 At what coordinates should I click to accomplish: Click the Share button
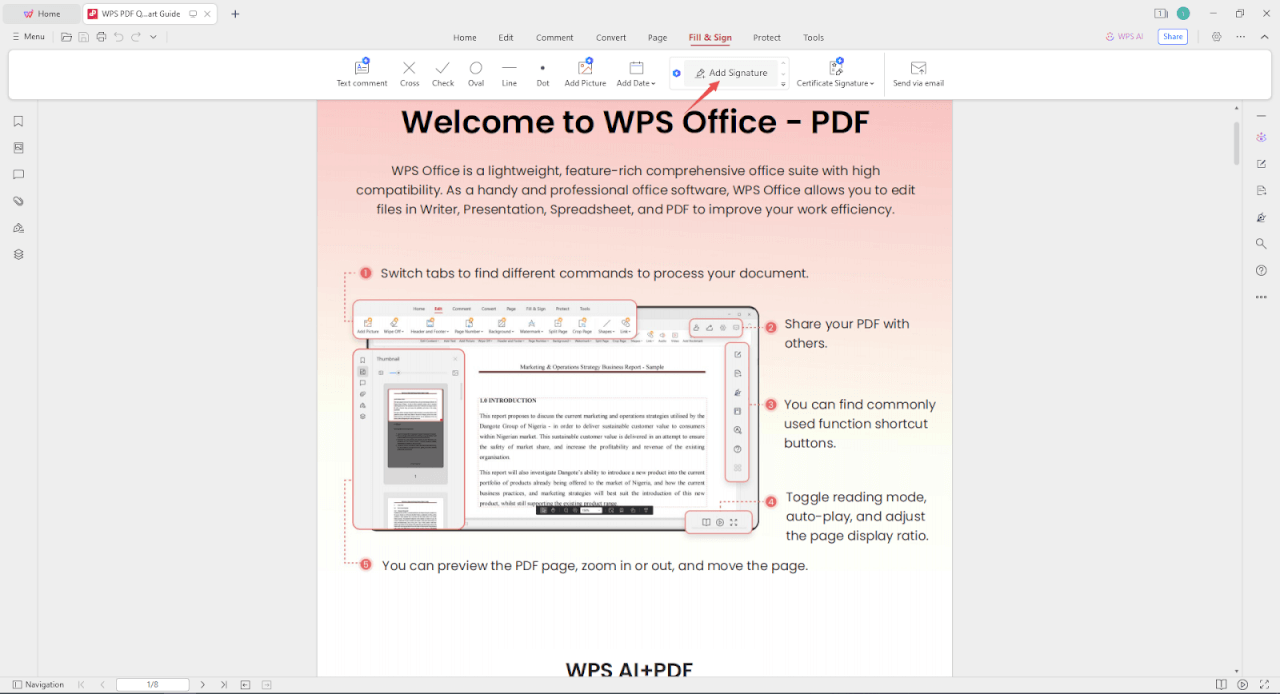1173,37
